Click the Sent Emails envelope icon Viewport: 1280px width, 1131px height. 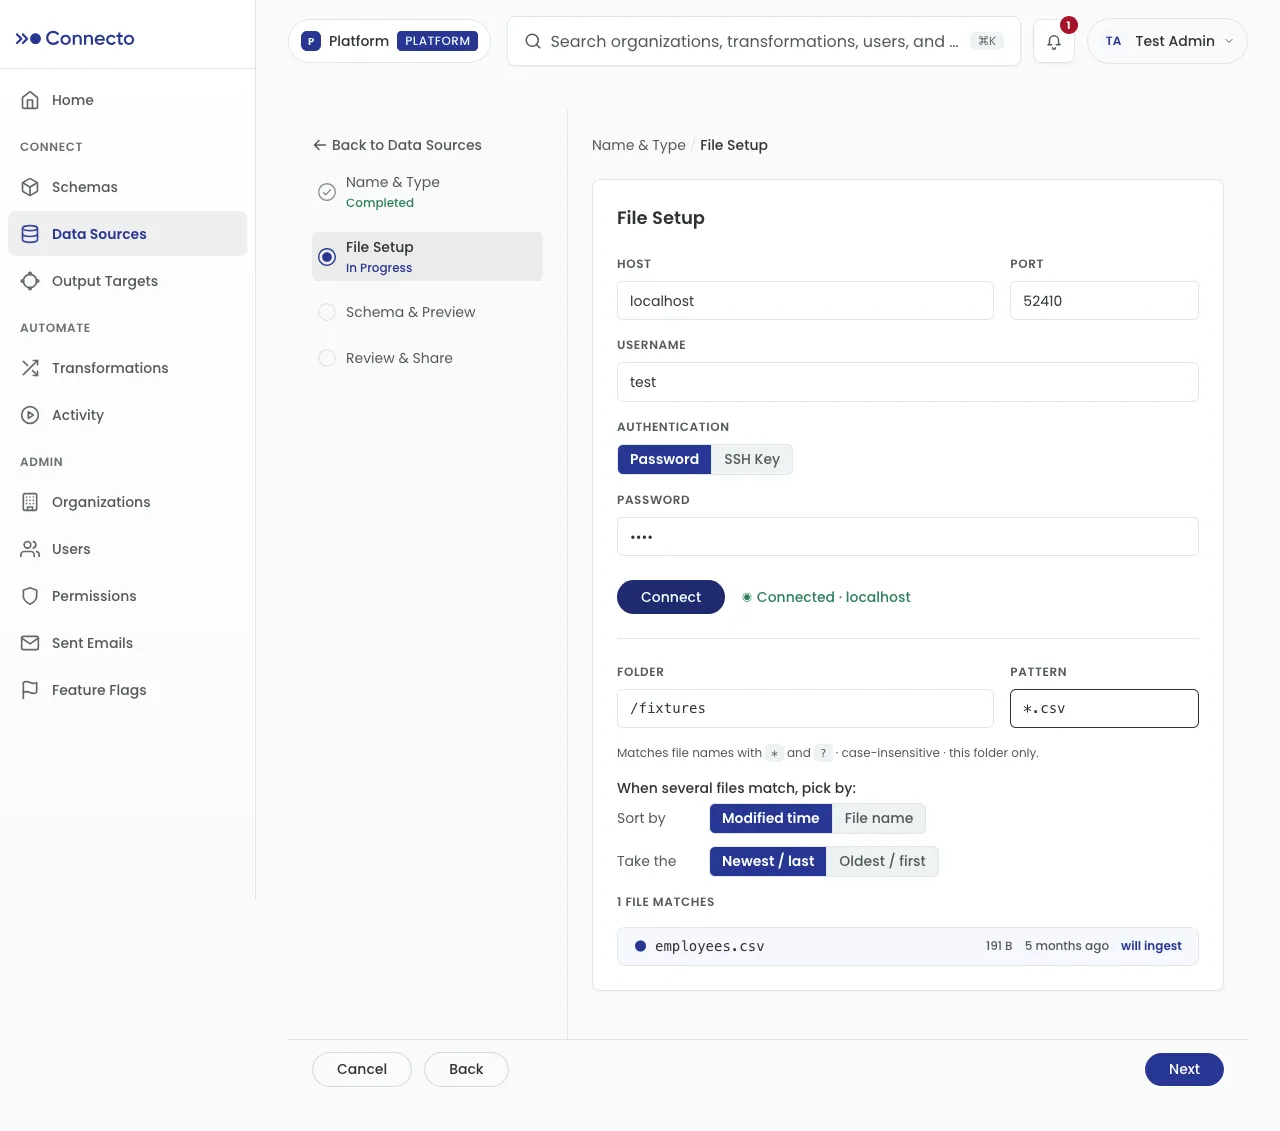click(x=30, y=643)
